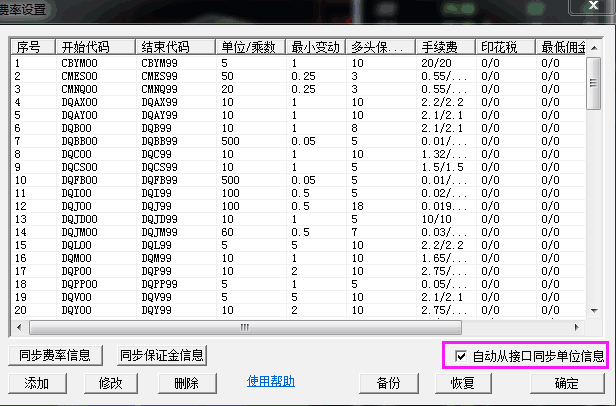The width and height of the screenshot is (616, 406).
Task: Select row DQCS00
Action: tap(299, 167)
